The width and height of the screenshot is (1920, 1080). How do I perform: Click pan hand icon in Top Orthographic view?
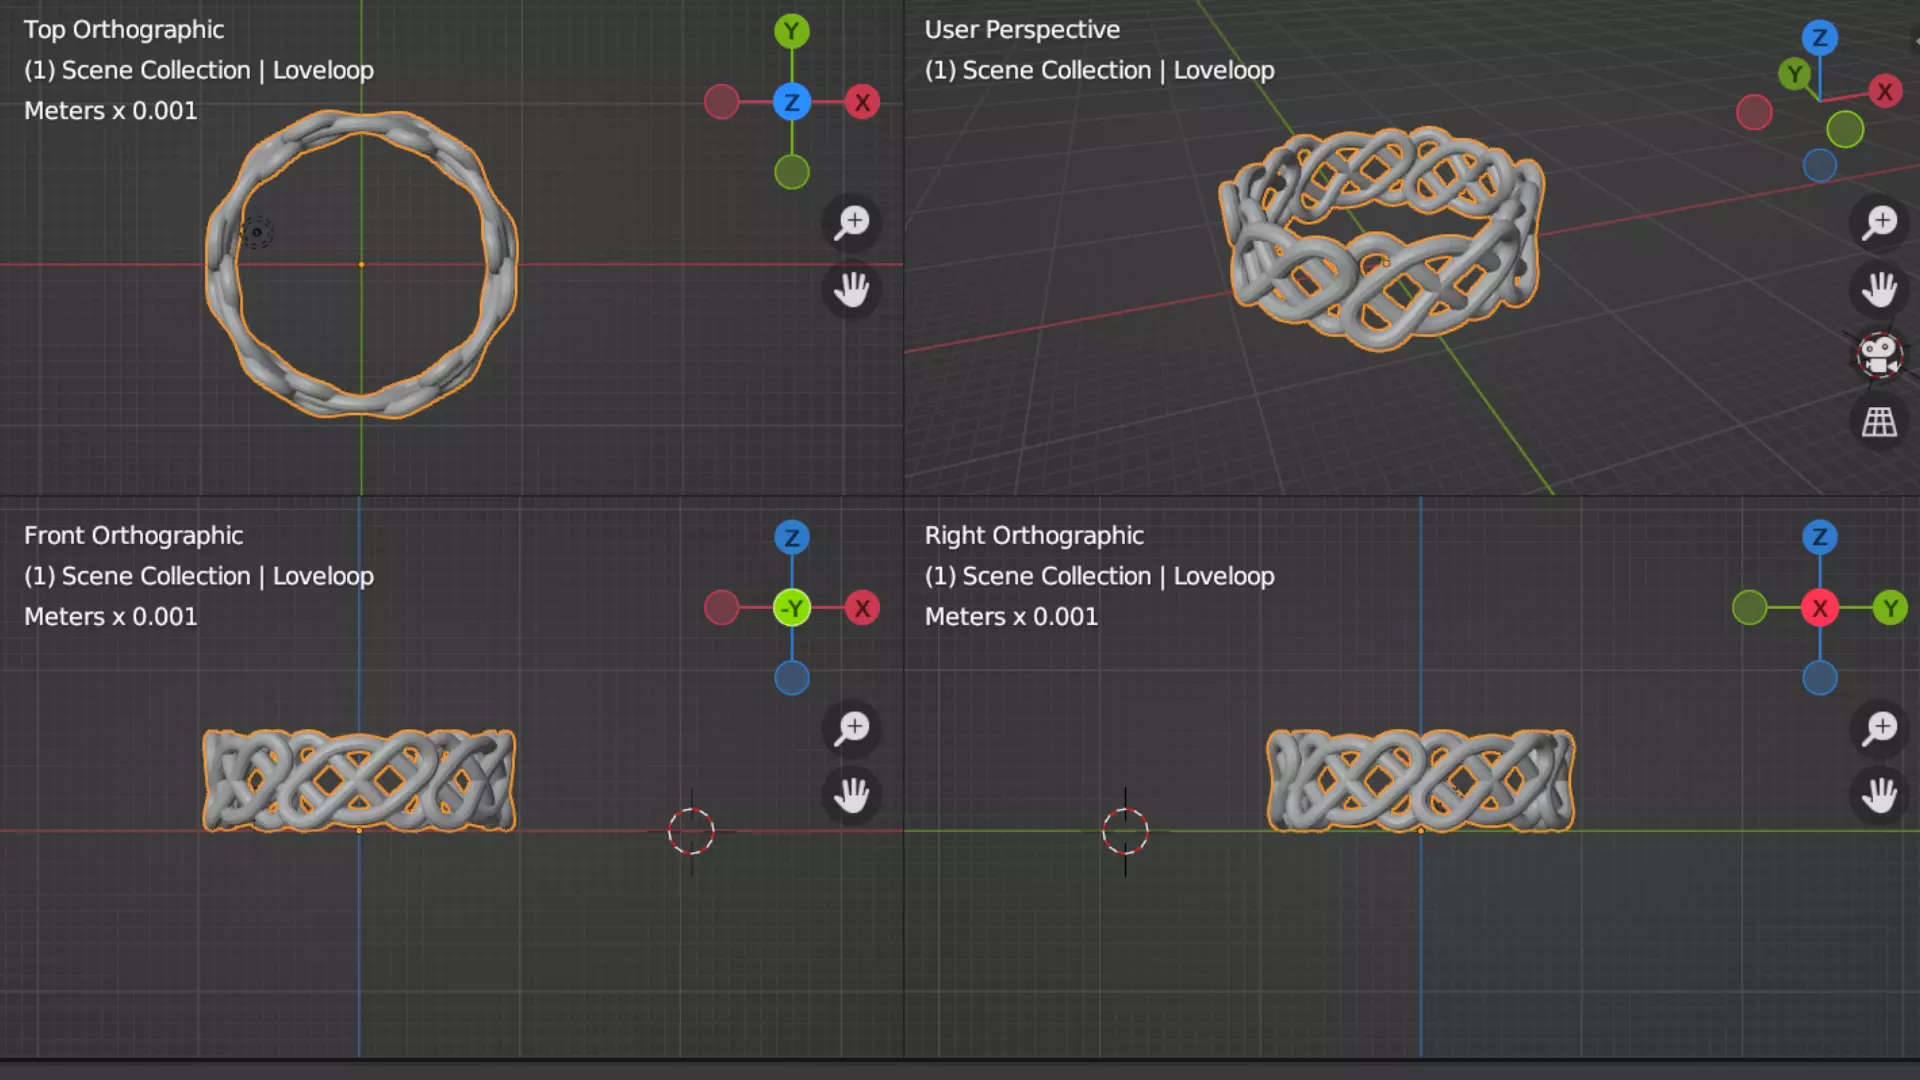tap(852, 291)
